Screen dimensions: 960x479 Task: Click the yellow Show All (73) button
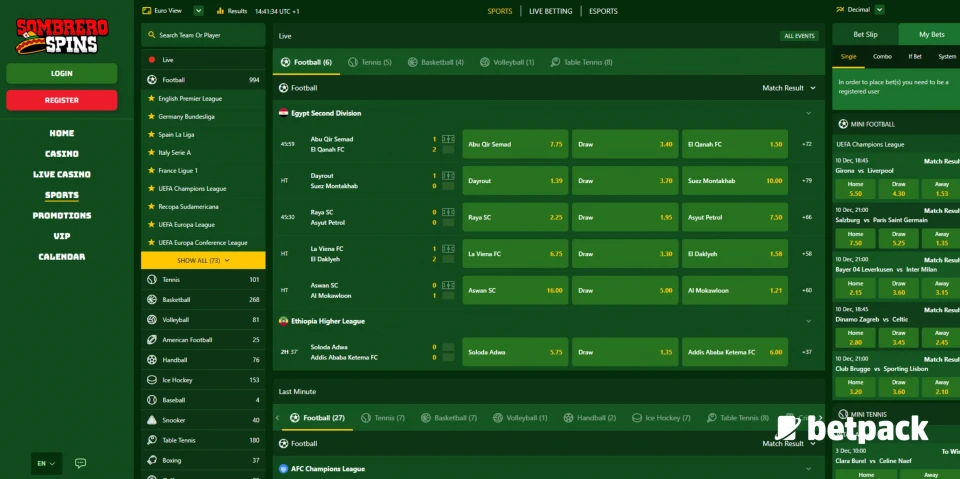click(x=203, y=260)
